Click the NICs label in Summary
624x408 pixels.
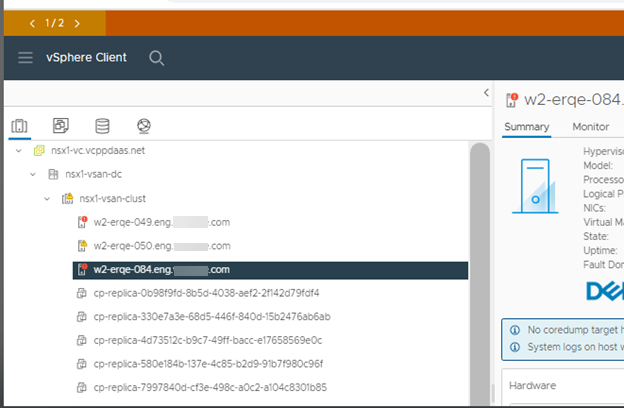point(595,208)
